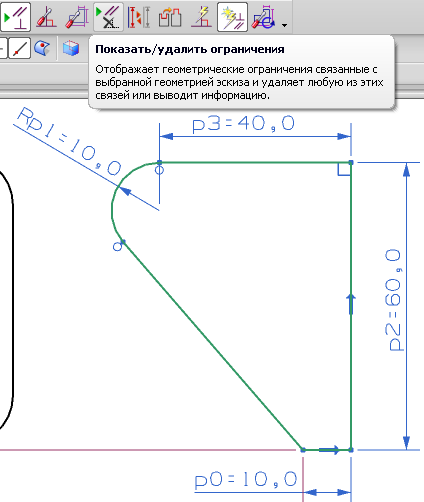This screenshot has height=502, width=424.
Task: Select the Rp1=10,0 radius dimension
Action: [69, 142]
